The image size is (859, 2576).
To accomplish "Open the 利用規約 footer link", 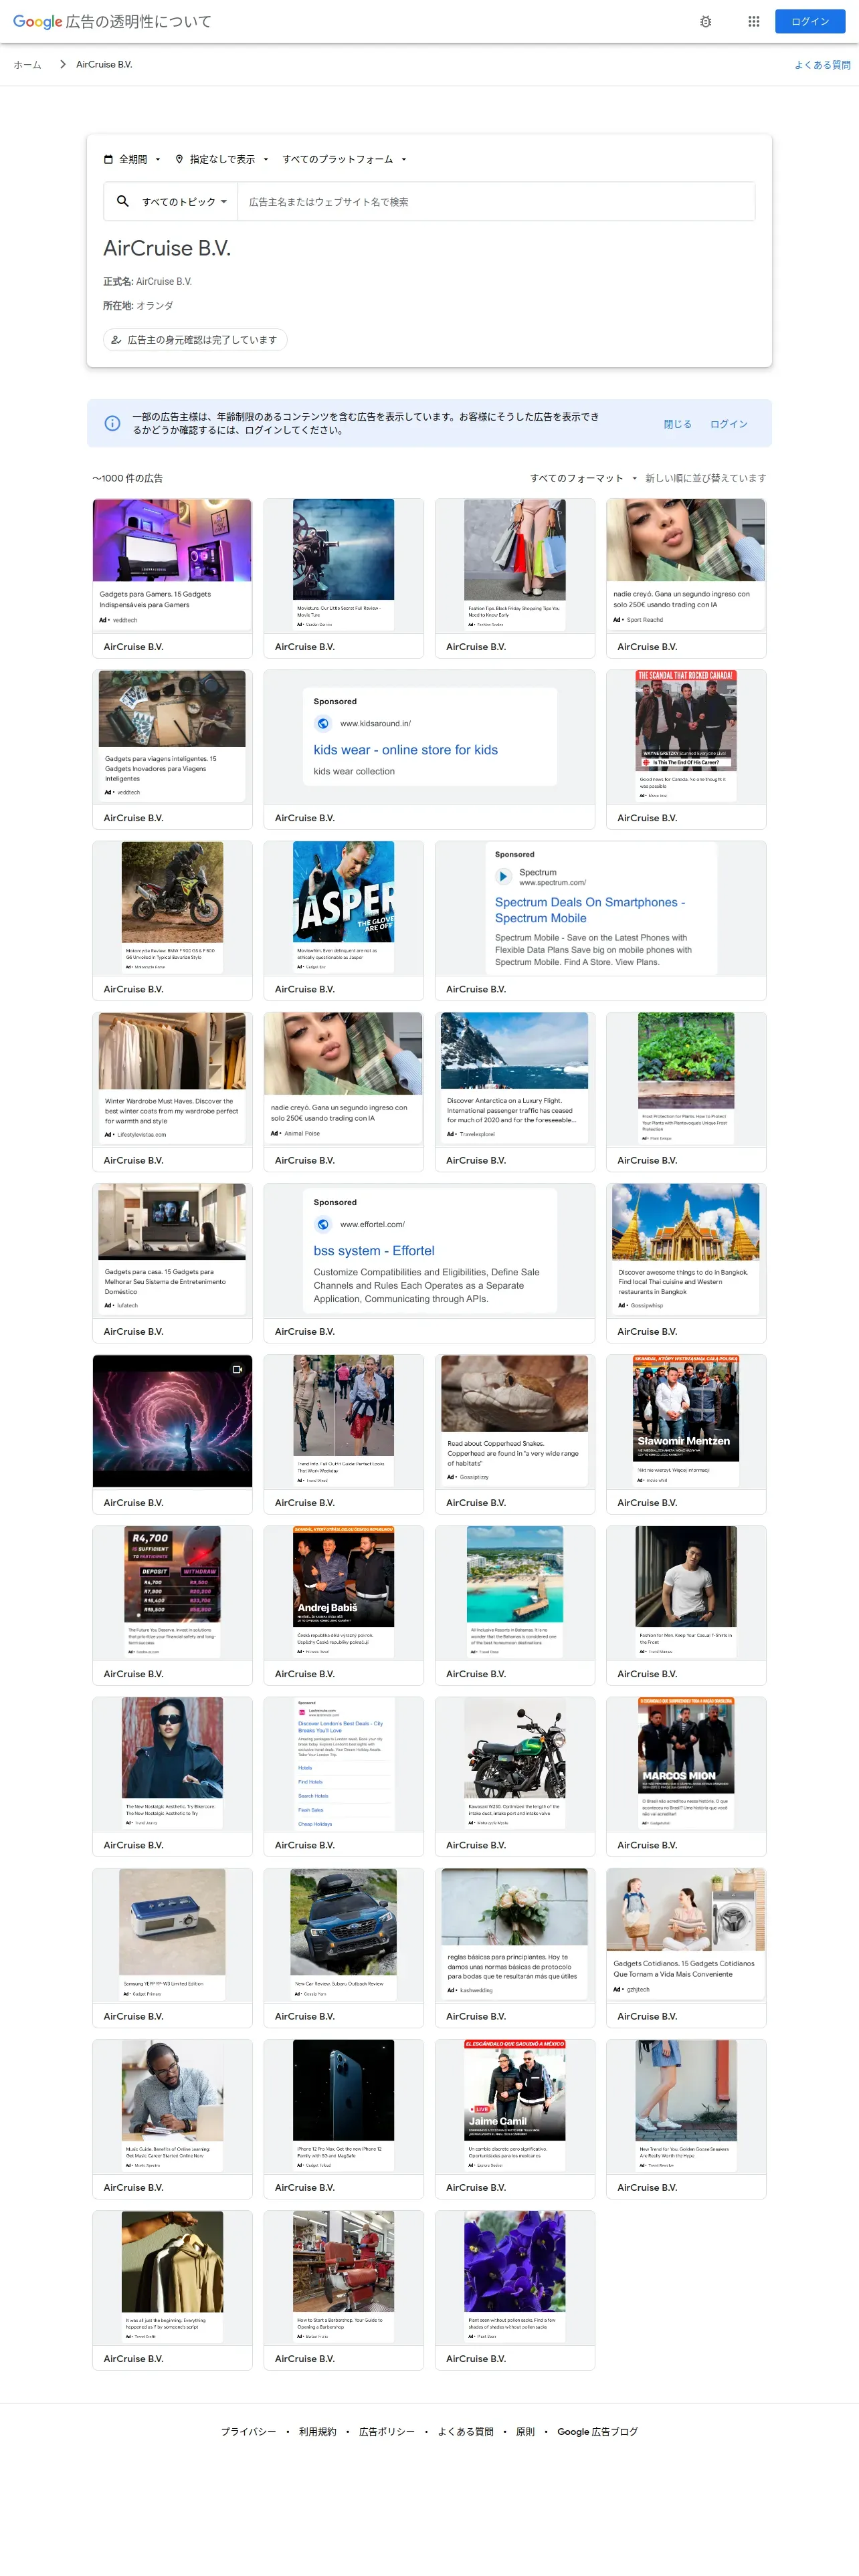I will [317, 2431].
